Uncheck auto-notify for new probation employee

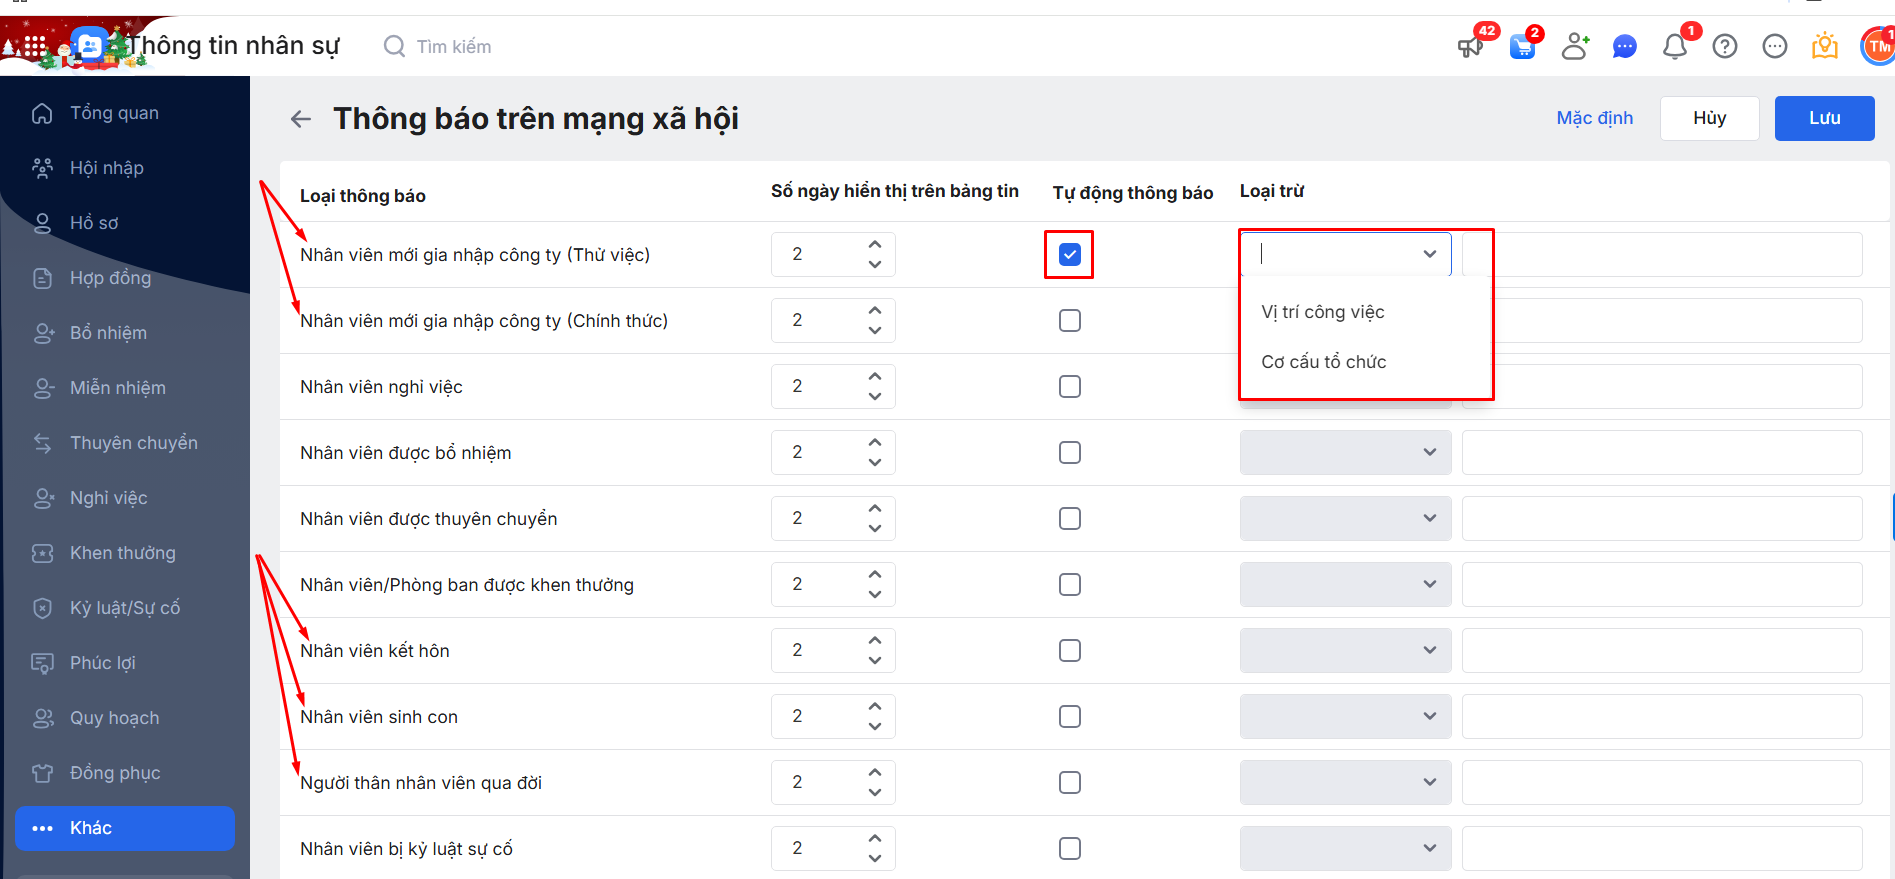1070,254
